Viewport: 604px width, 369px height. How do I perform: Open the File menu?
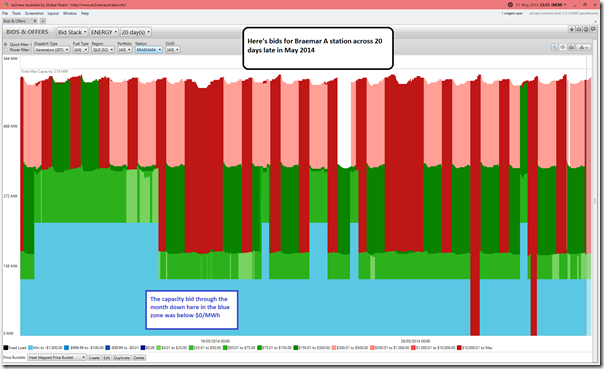click(5, 13)
